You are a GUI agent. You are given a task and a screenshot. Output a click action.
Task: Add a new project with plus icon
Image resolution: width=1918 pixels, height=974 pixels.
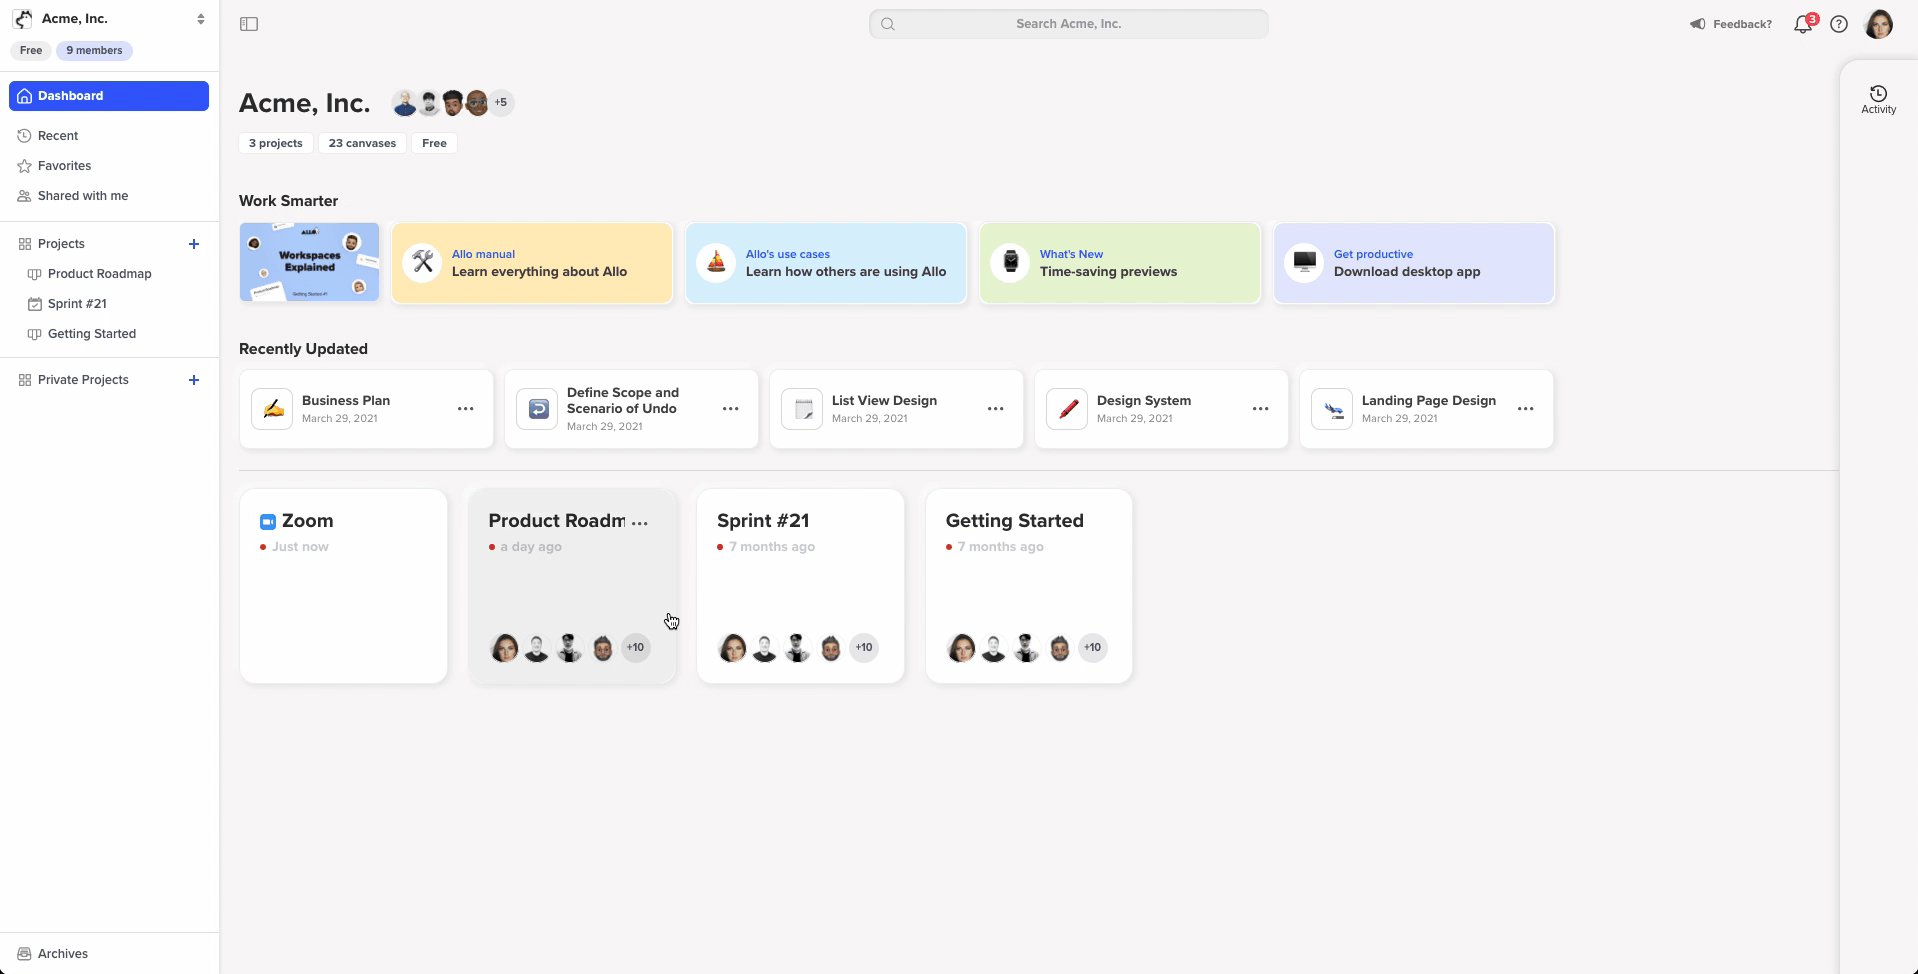(x=194, y=244)
